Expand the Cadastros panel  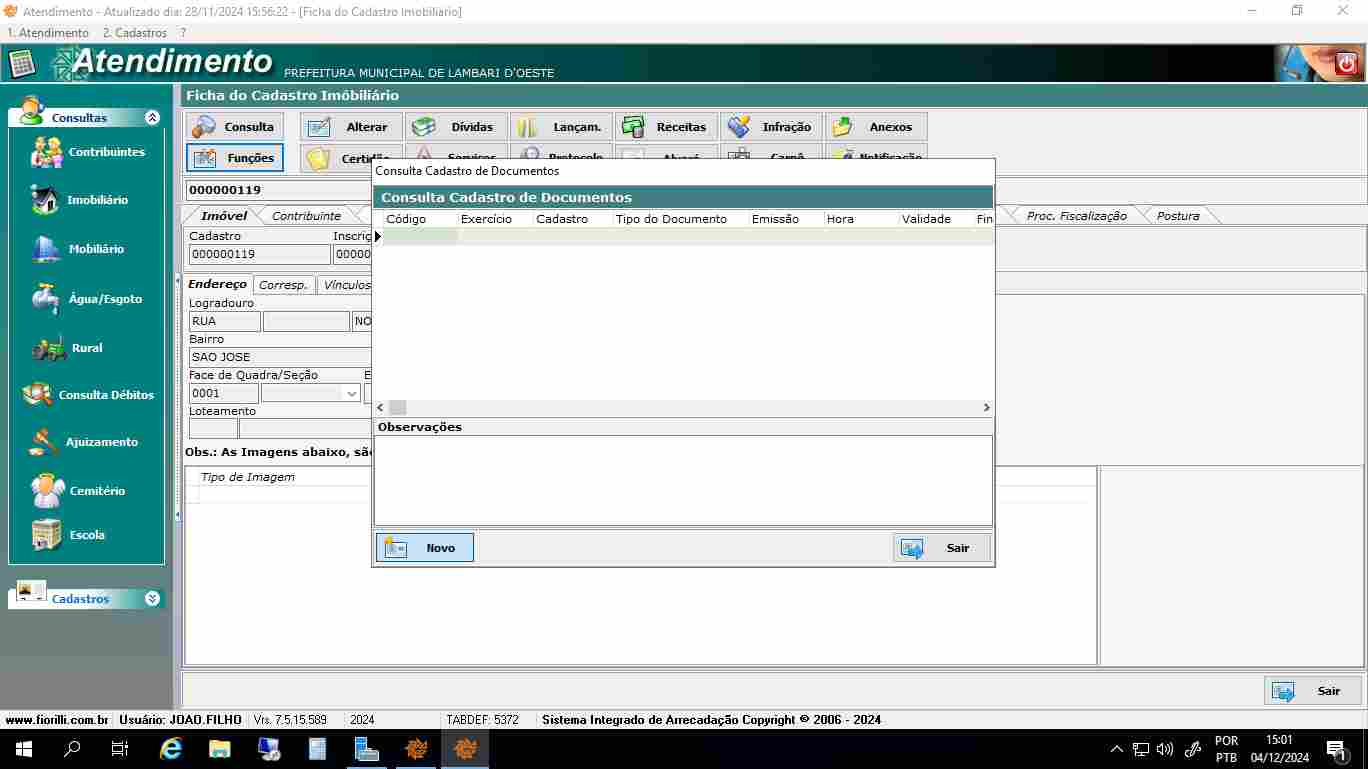click(x=152, y=599)
